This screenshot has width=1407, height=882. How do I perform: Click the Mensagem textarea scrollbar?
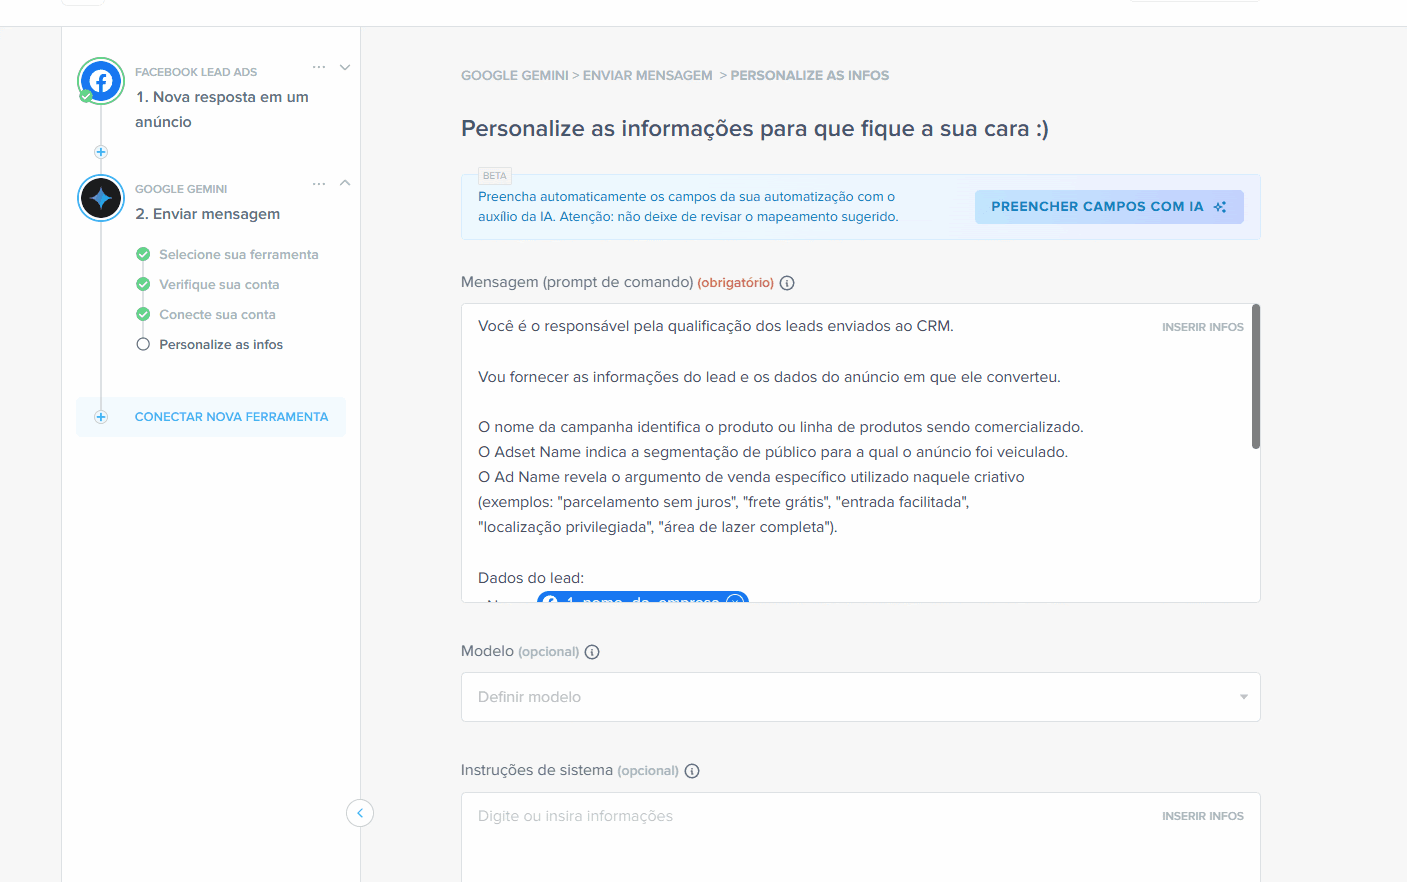click(1256, 377)
